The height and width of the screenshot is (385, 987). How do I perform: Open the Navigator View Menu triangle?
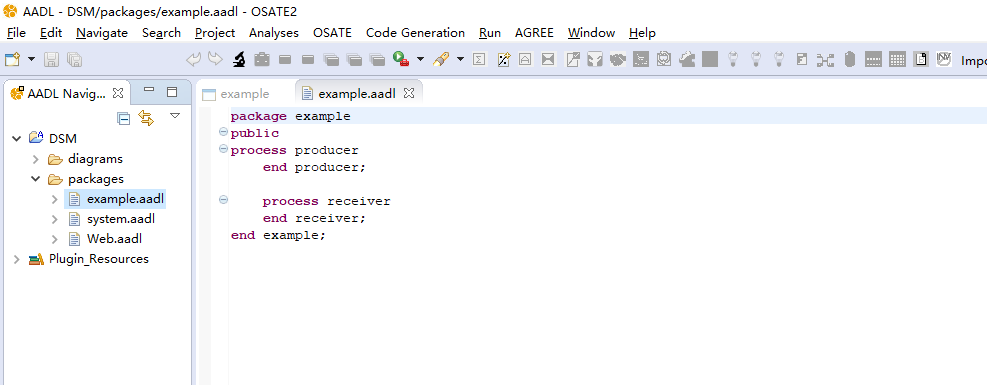(175, 116)
